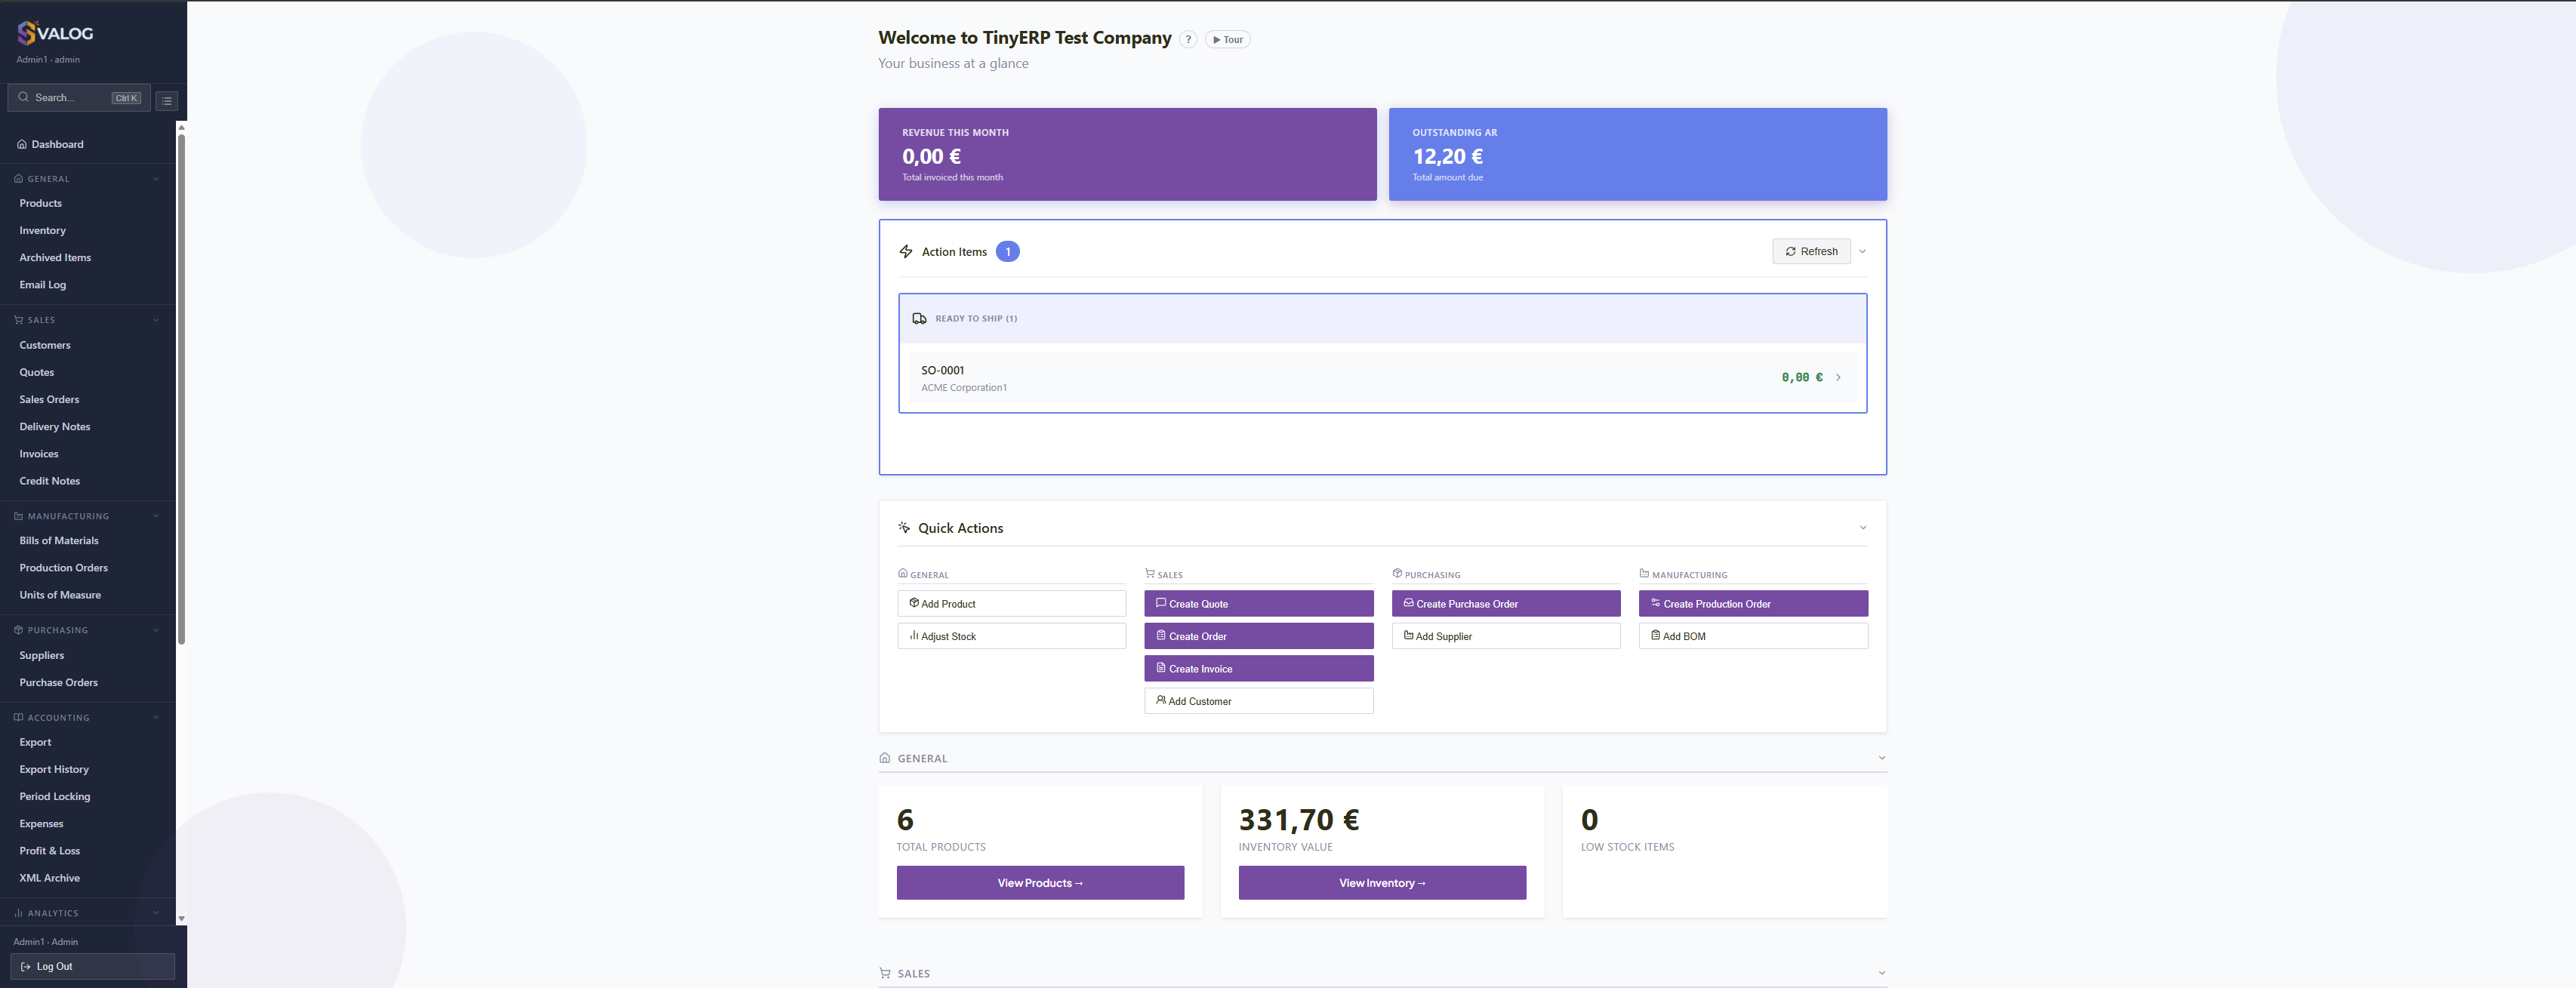Click the Quick Actions sparkle icon
Screen dimensions: 2576x988
click(x=904, y=528)
